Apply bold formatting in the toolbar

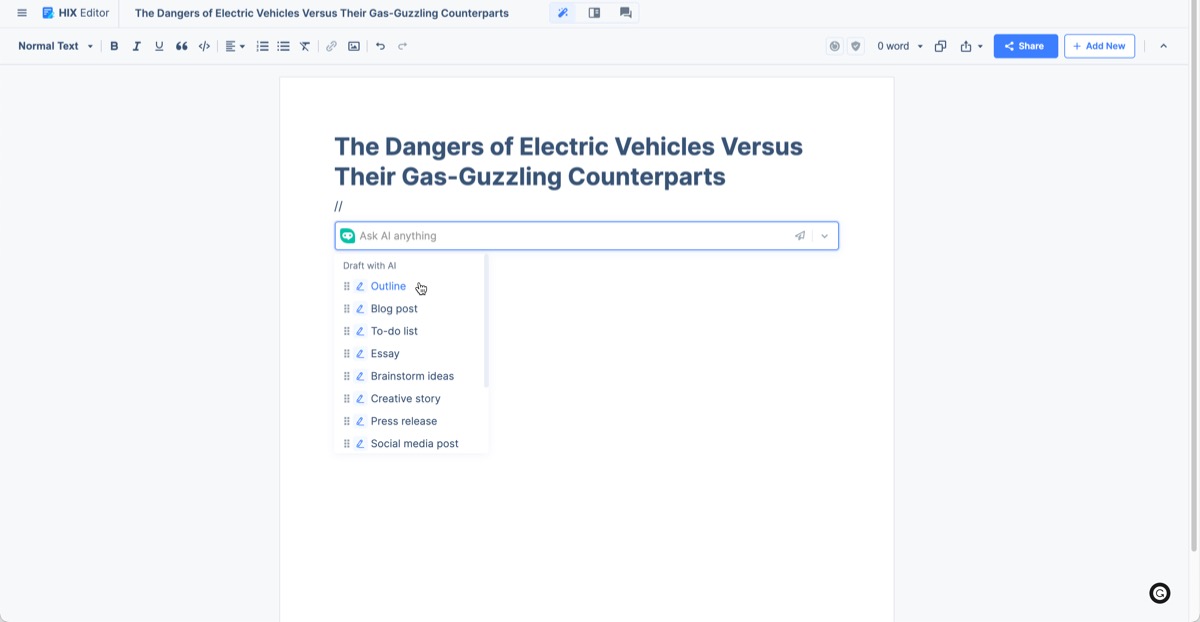pos(114,45)
